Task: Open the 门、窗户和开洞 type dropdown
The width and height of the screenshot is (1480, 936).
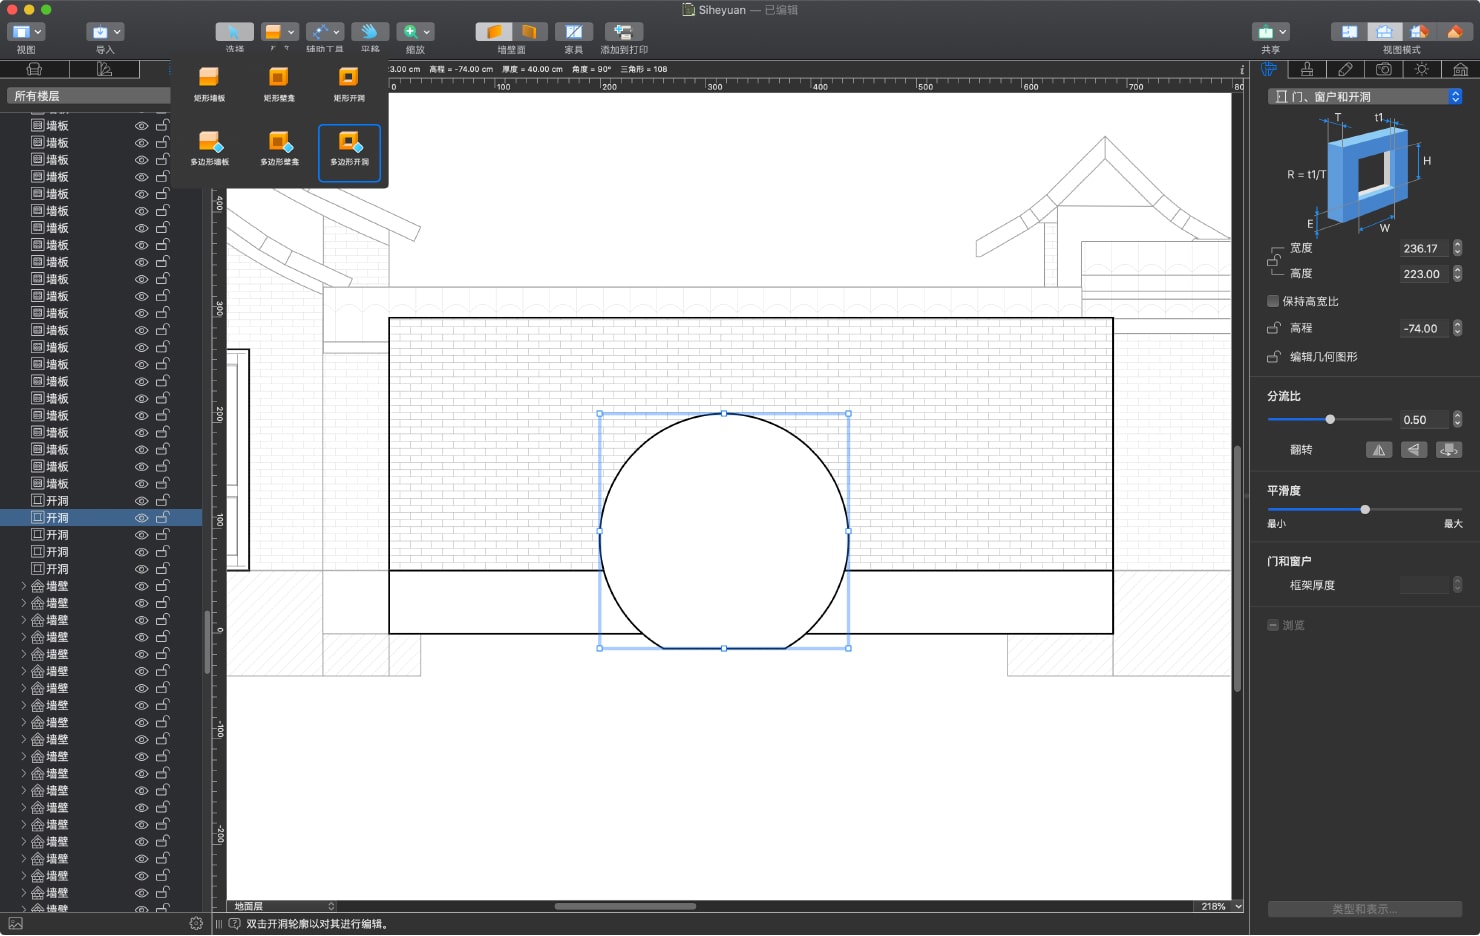Action: 1365,97
